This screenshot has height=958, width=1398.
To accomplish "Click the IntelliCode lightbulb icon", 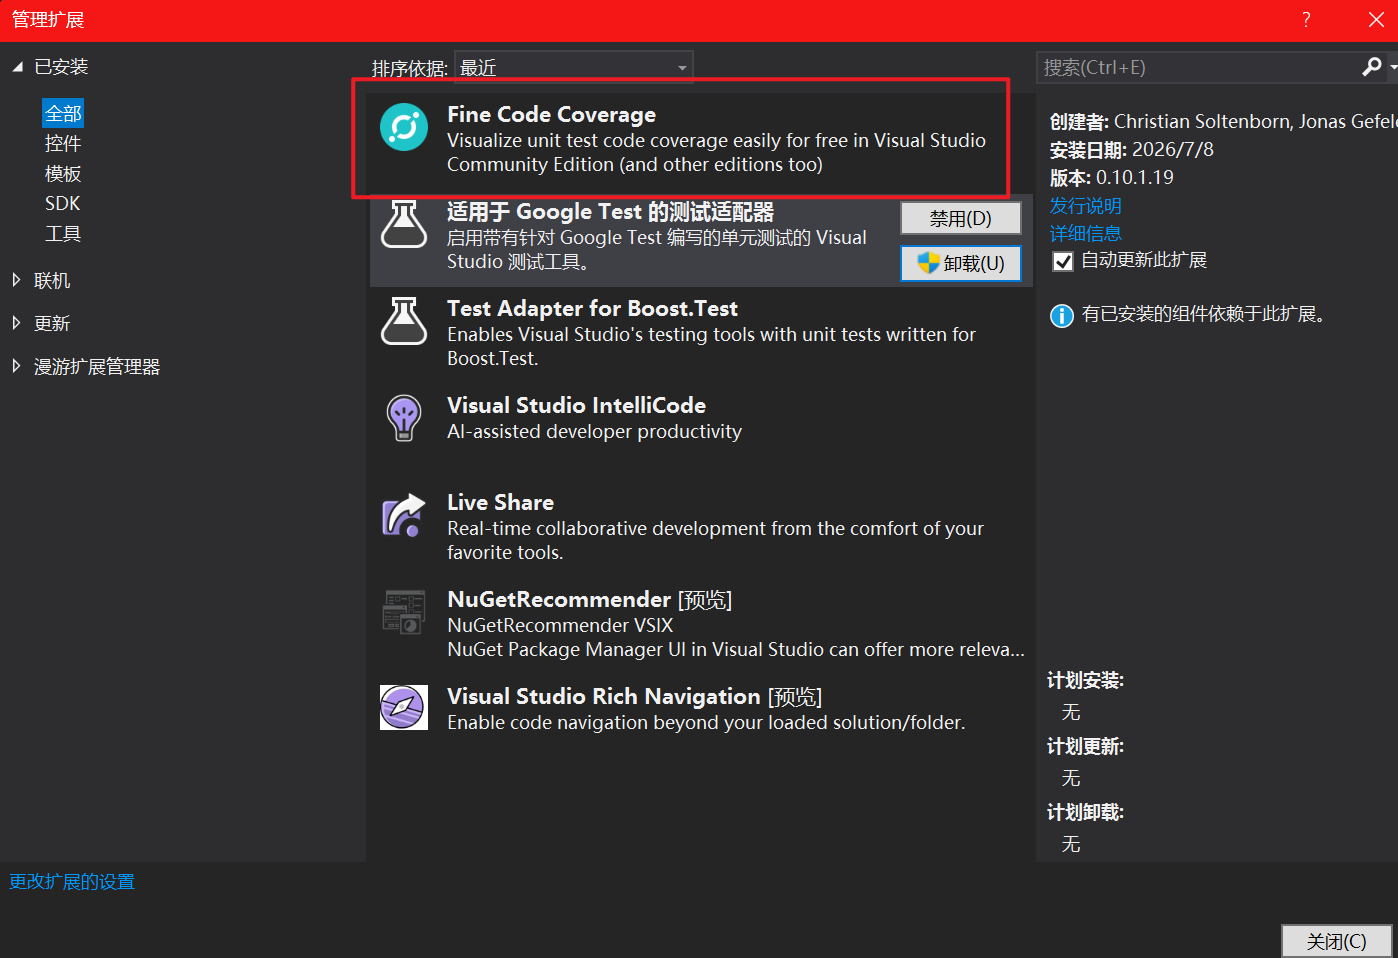I will [404, 417].
